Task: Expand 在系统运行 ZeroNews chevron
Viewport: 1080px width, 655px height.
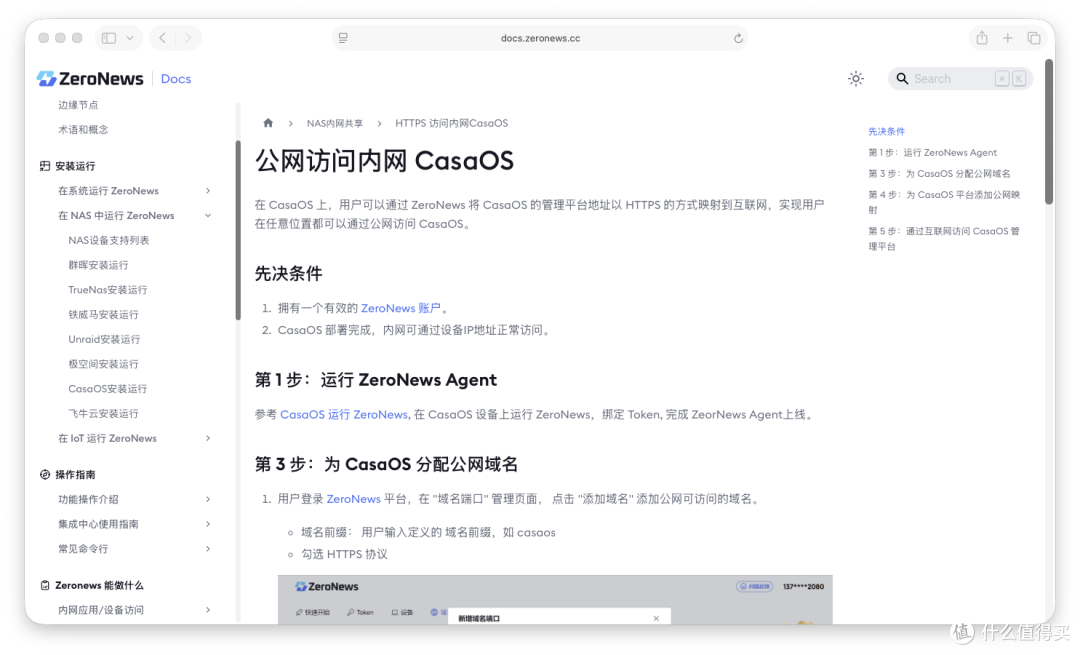Action: (x=208, y=191)
